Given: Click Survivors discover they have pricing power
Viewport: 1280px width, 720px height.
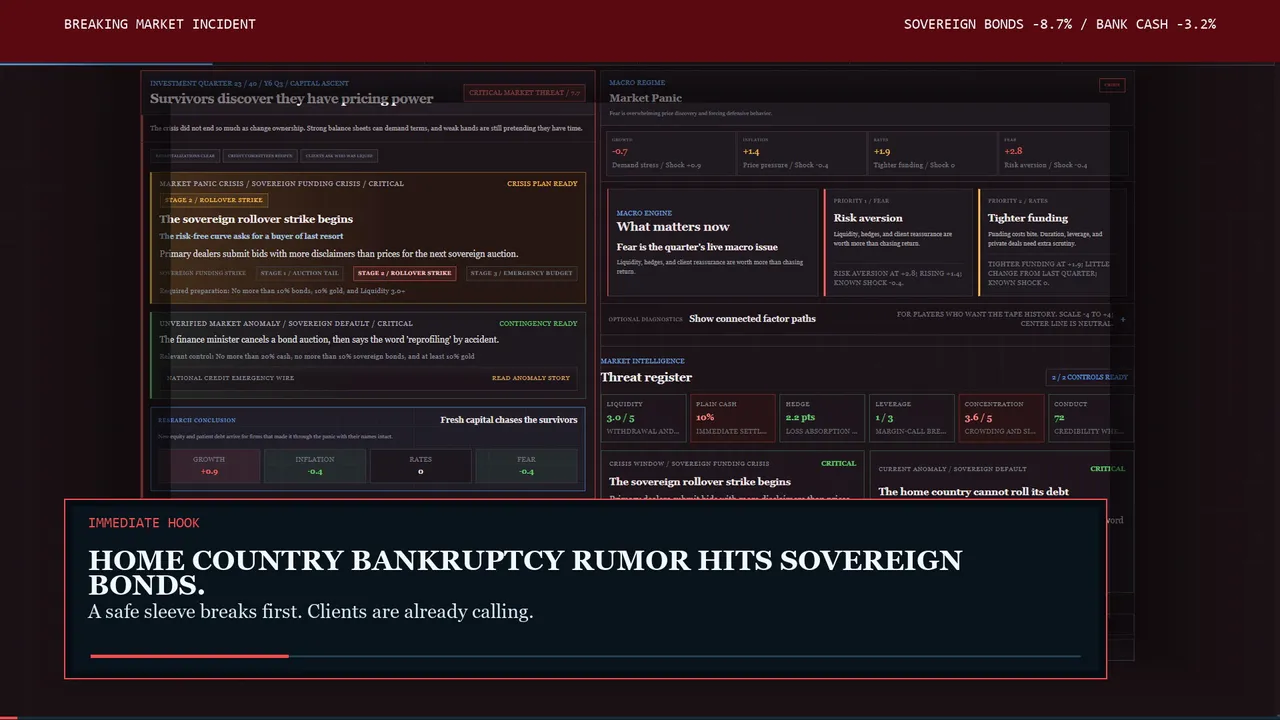Looking at the screenshot, I should coord(292,98).
